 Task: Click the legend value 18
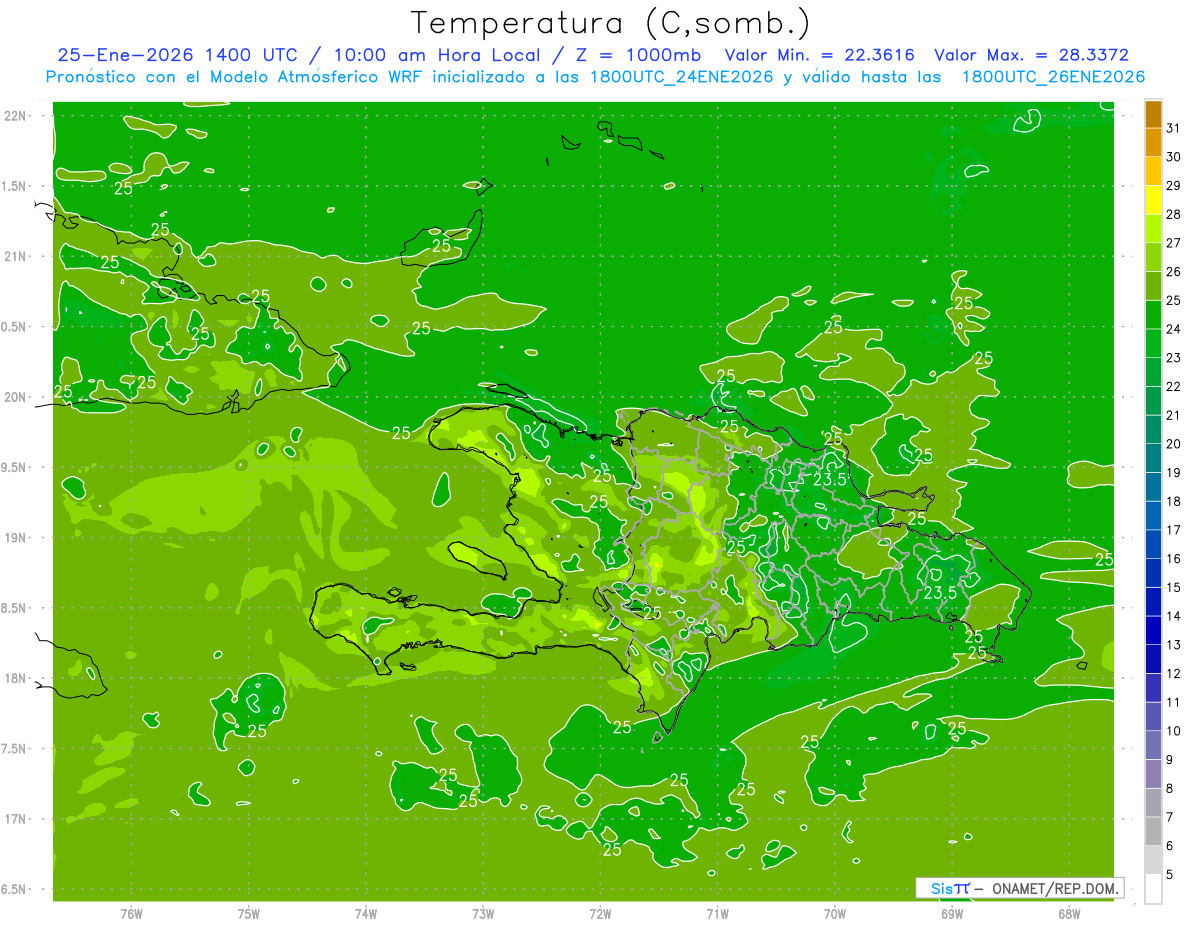coord(1173,501)
